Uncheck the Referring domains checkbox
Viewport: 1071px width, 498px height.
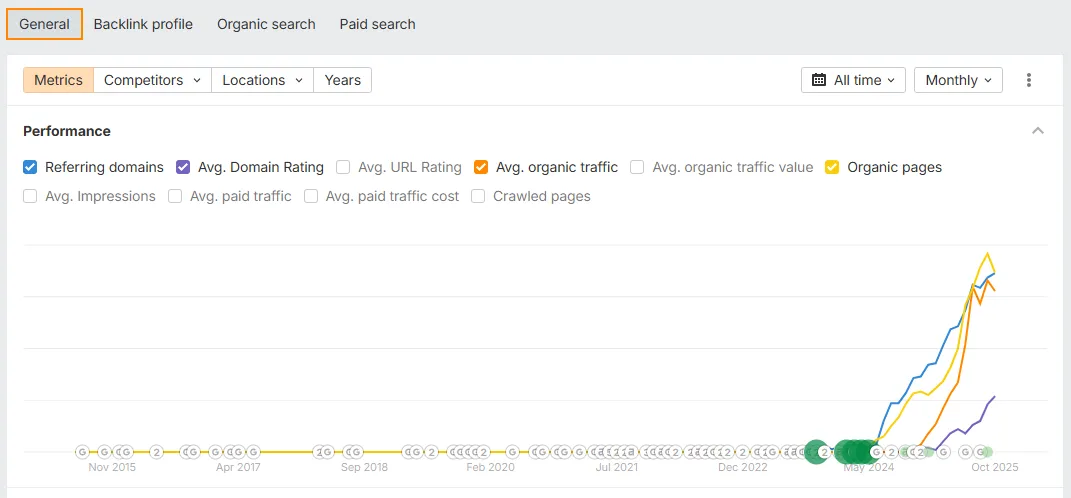[30, 167]
